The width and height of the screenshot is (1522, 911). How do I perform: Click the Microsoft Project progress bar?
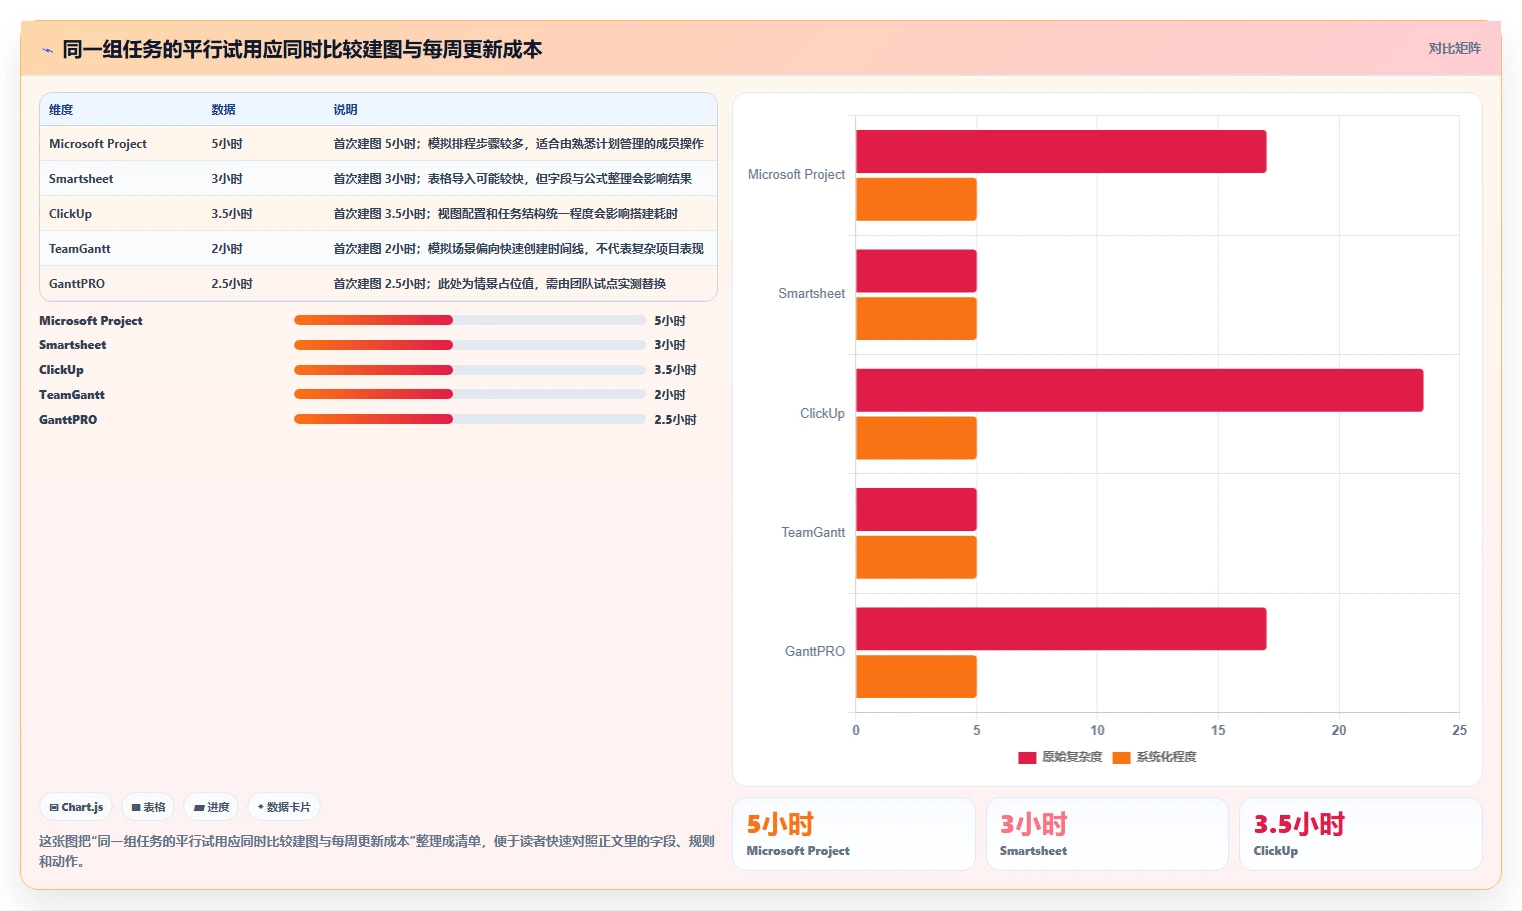click(469, 320)
